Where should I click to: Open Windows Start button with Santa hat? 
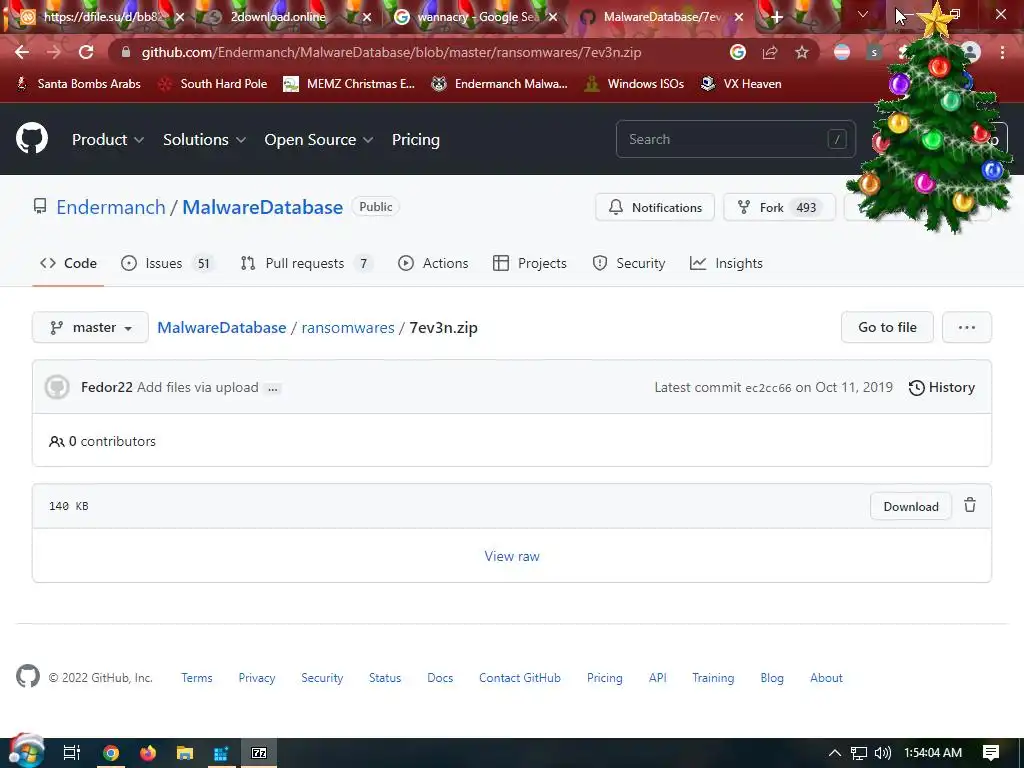pyautogui.click(x=26, y=752)
